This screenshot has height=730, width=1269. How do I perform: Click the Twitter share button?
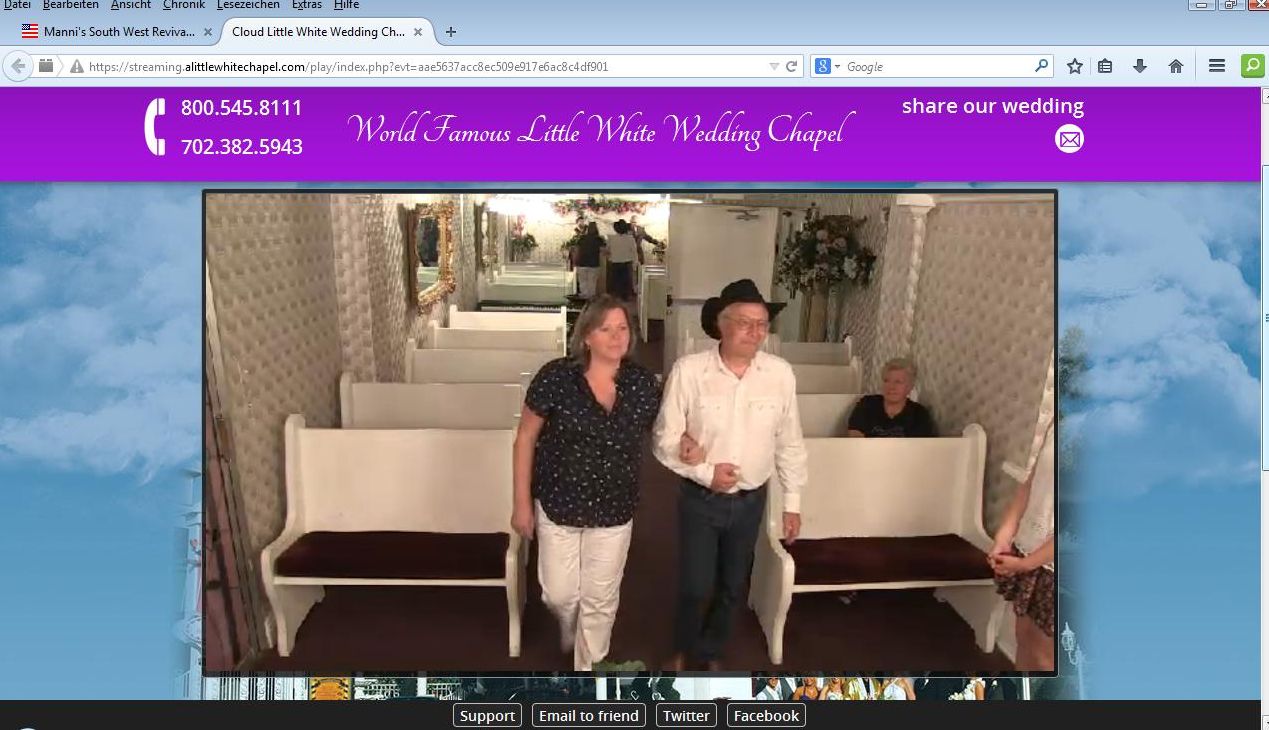tap(686, 715)
